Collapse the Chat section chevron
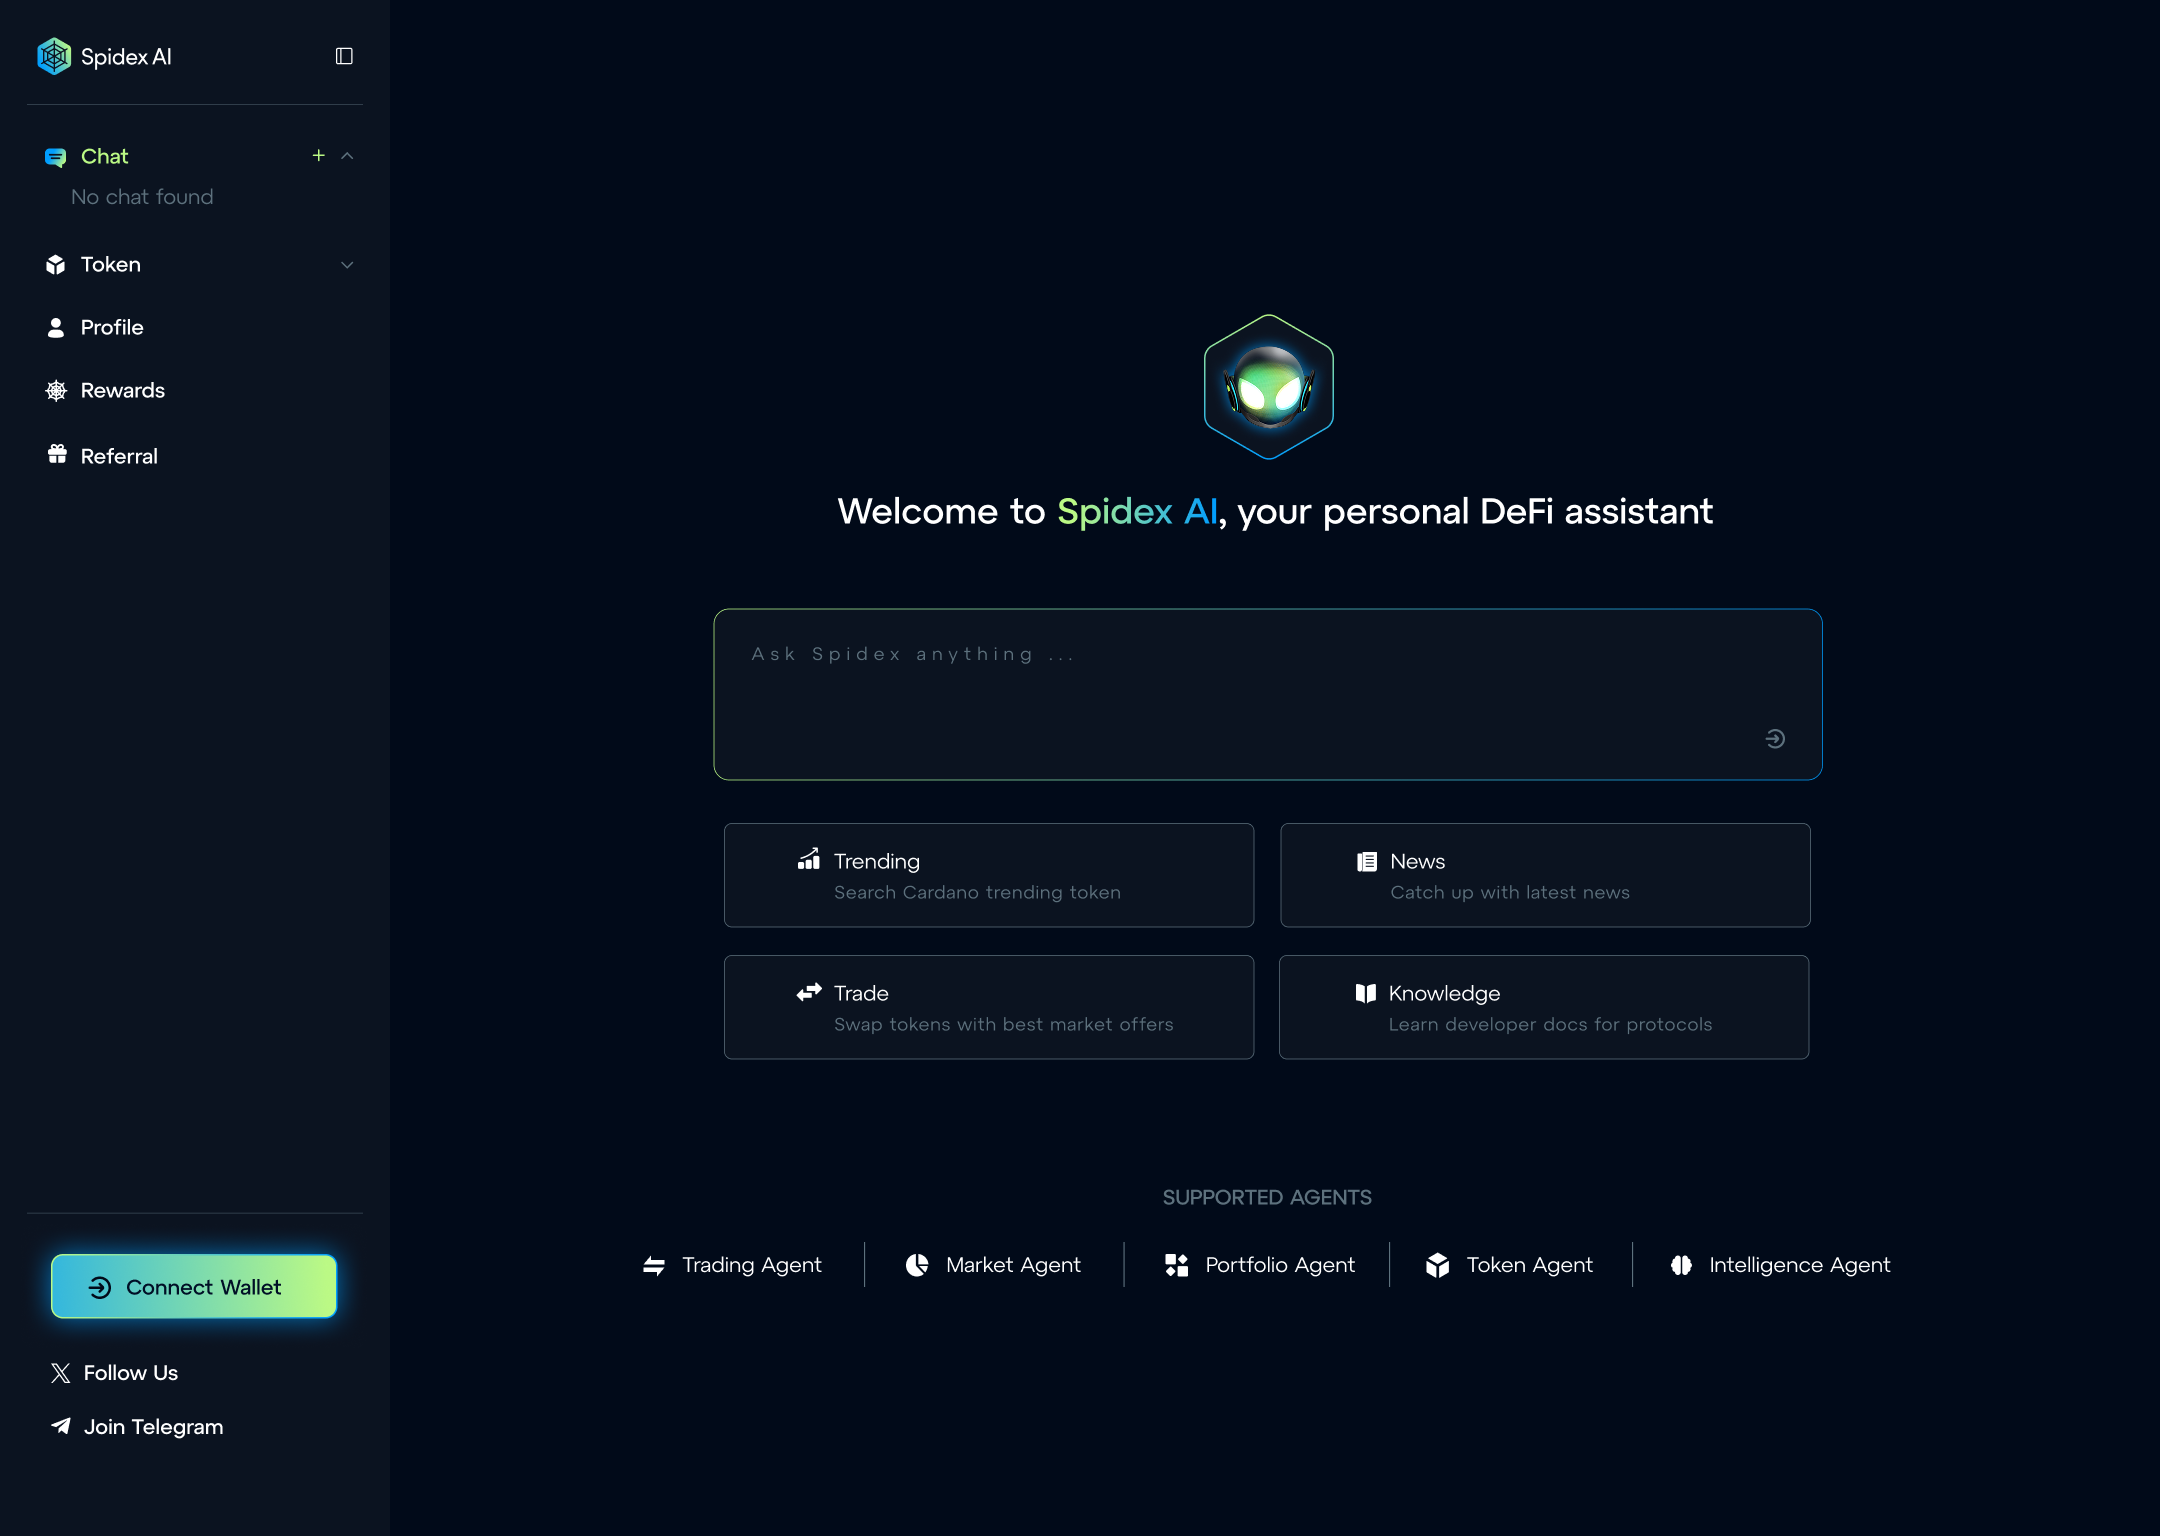 (x=347, y=156)
